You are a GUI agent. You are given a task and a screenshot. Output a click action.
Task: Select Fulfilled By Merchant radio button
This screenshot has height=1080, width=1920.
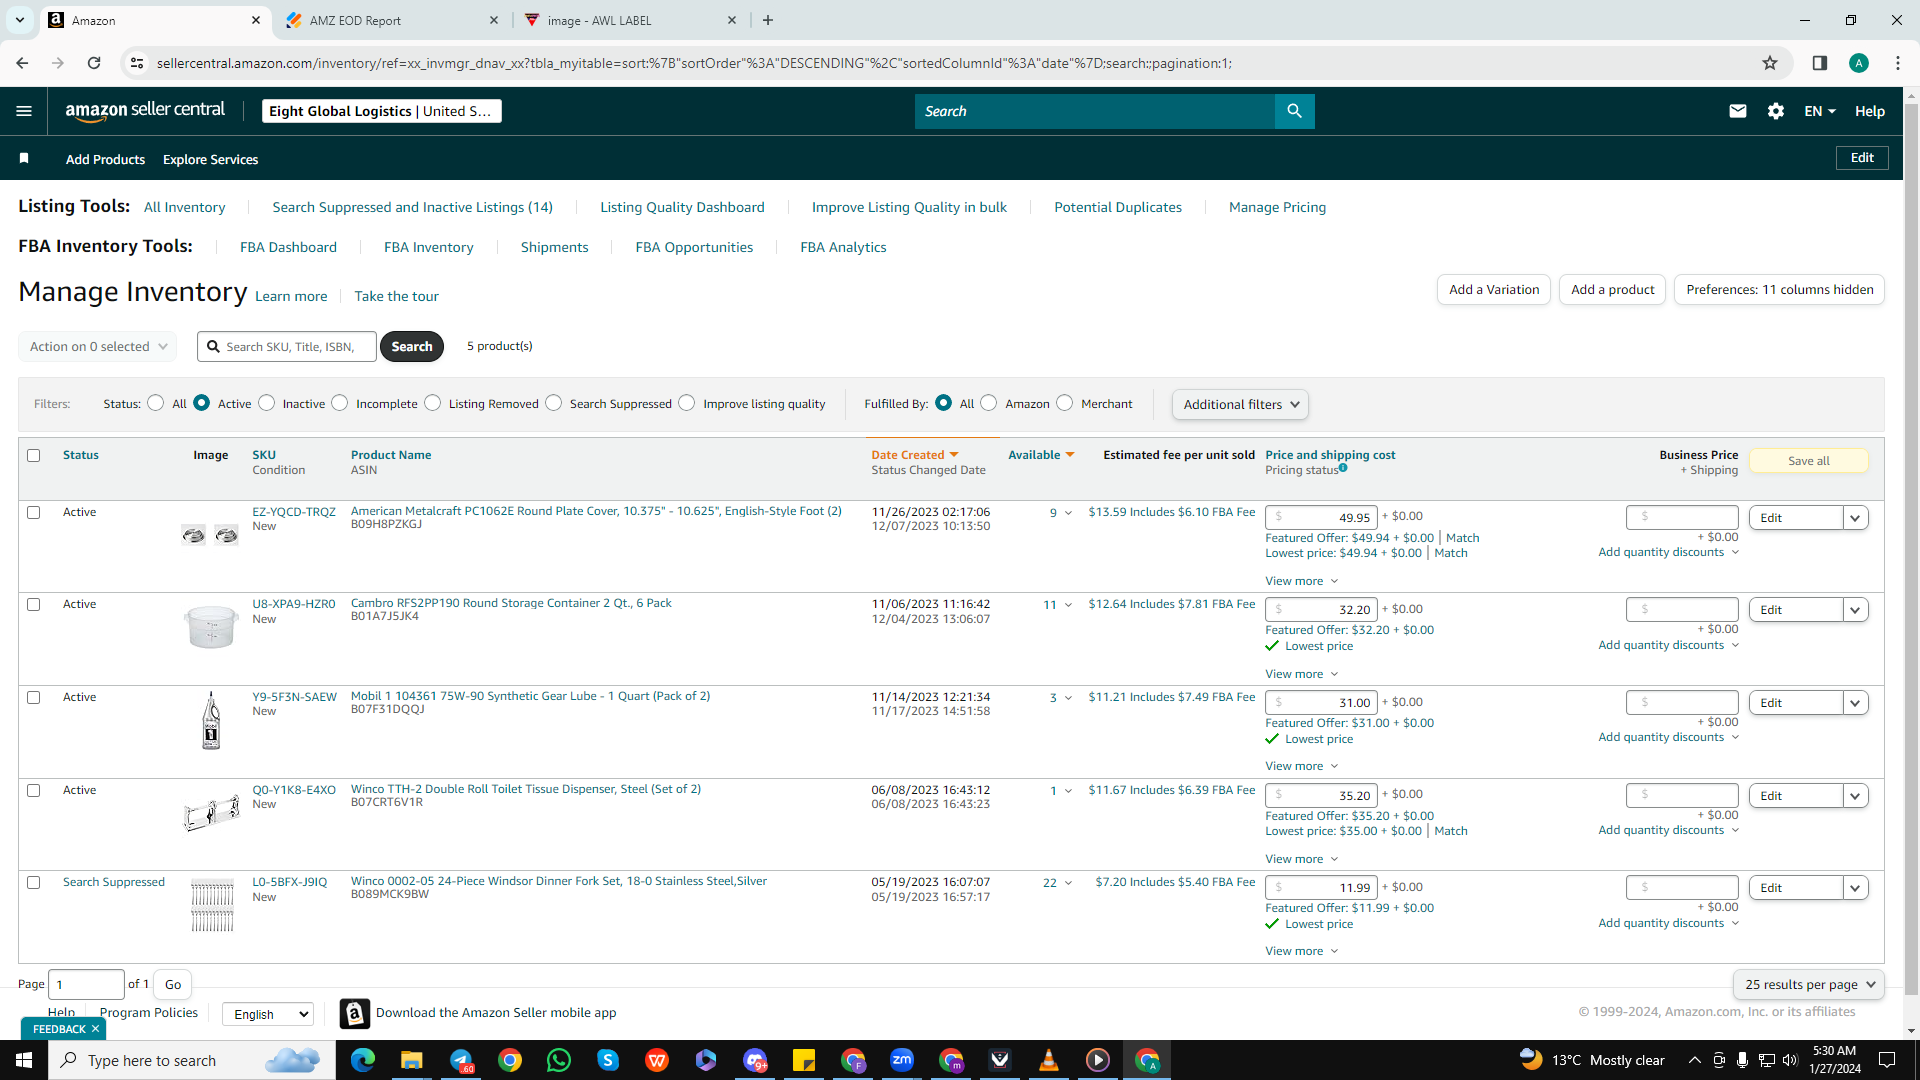pyautogui.click(x=1065, y=403)
